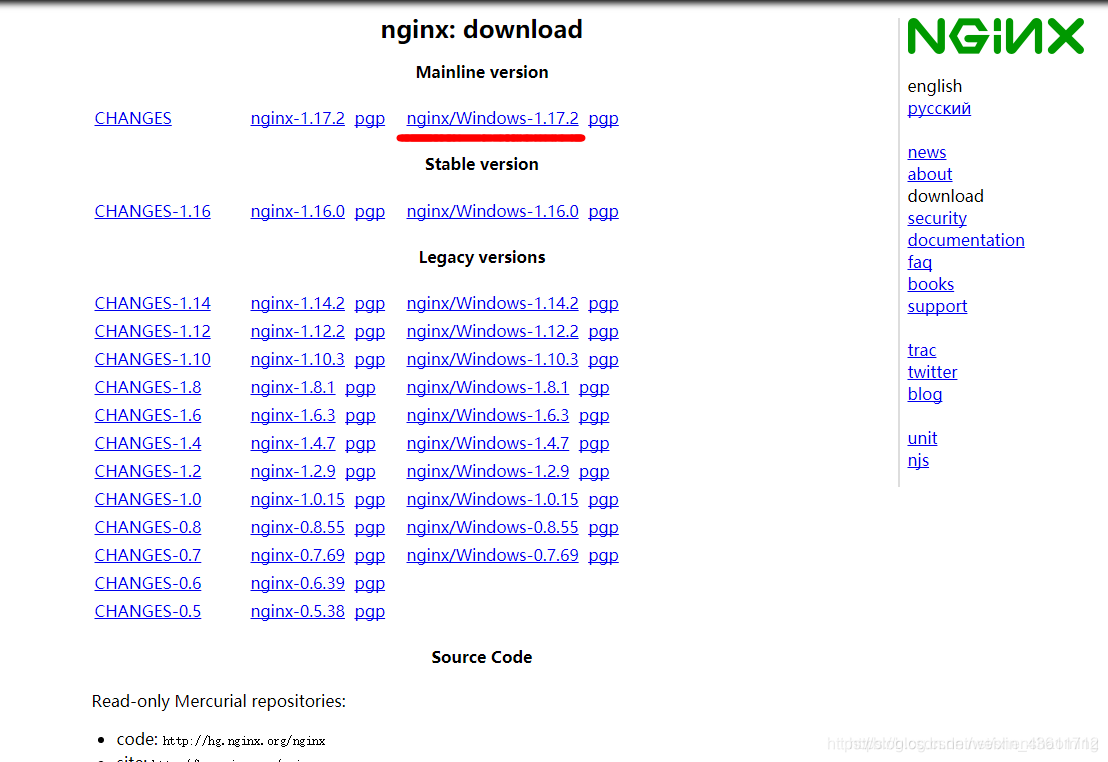Download nginx/Windows-1.6.3
This screenshot has height=762, width=1108.
[x=488, y=416]
